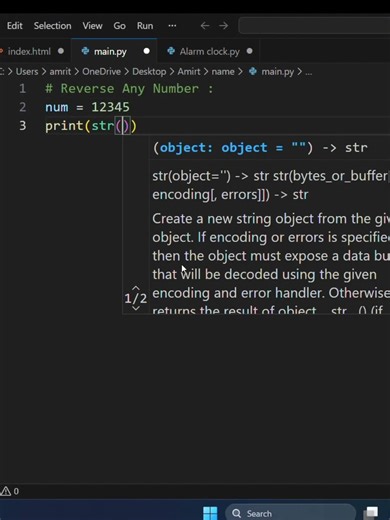Click the str(object='') docstring line
The image size is (390, 520).
click(x=271, y=185)
